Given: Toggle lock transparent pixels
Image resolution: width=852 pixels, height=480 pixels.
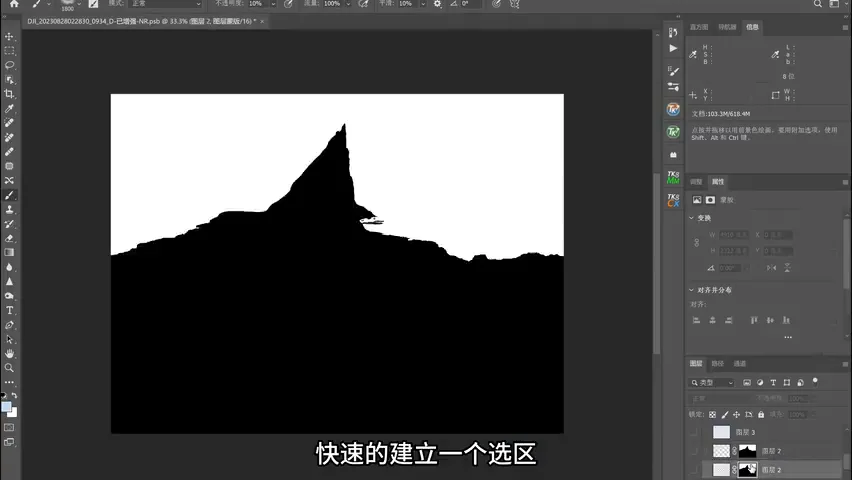Looking at the screenshot, I should [712, 415].
